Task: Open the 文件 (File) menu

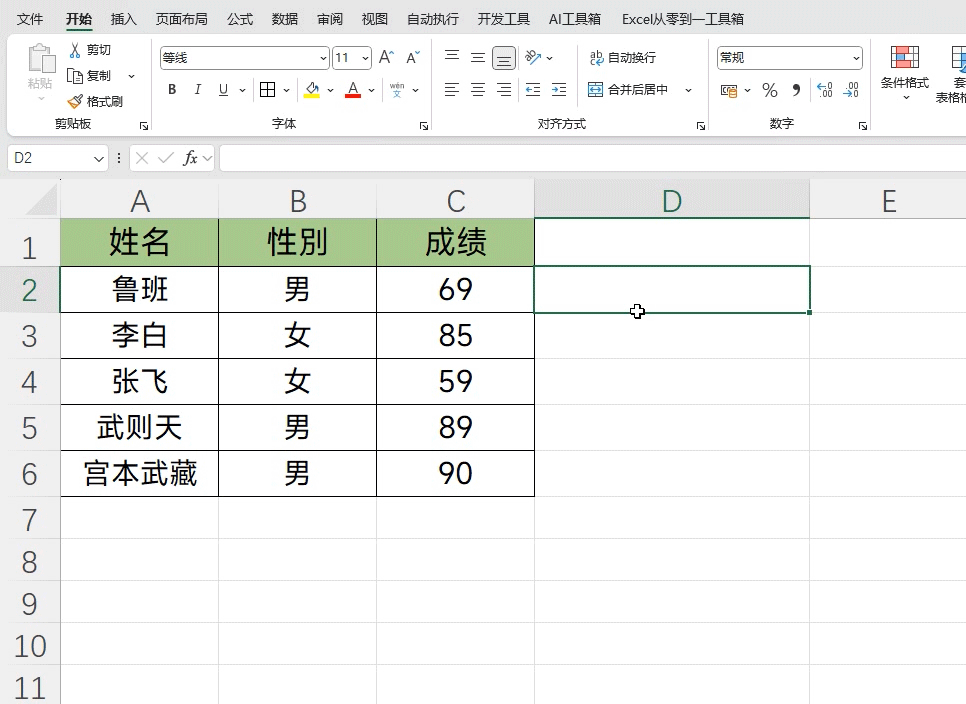Action: [x=30, y=19]
